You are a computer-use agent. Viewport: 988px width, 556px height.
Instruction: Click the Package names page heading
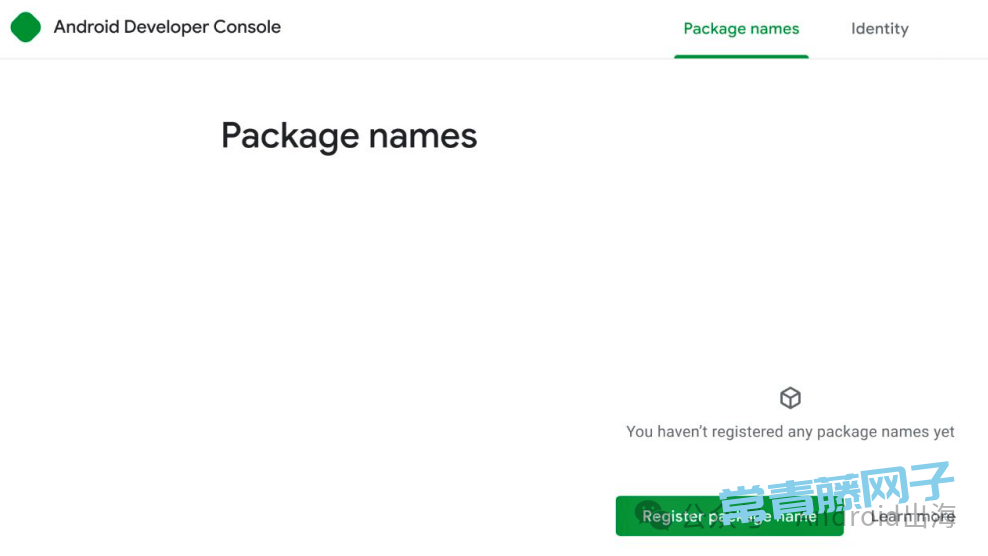click(x=349, y=136)
